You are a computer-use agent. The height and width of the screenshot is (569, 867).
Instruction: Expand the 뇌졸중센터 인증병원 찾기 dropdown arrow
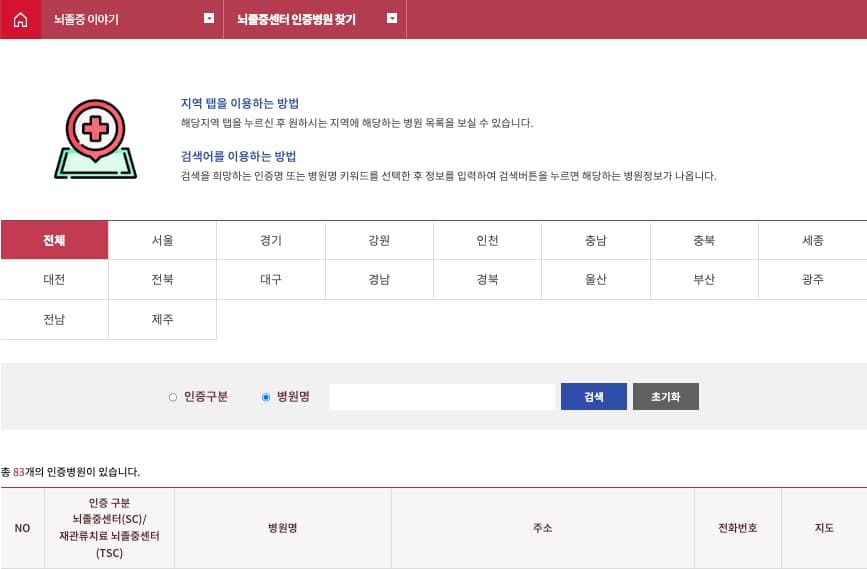tap(392, 19)
